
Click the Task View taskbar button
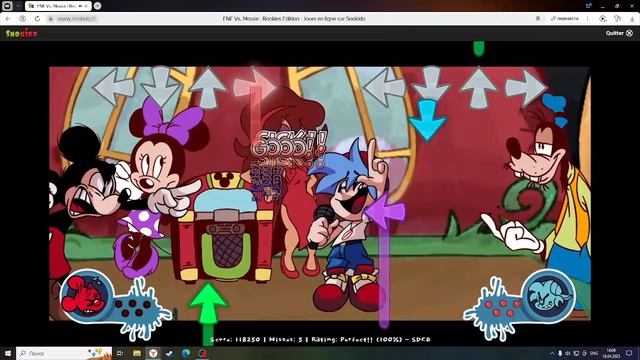120,353
